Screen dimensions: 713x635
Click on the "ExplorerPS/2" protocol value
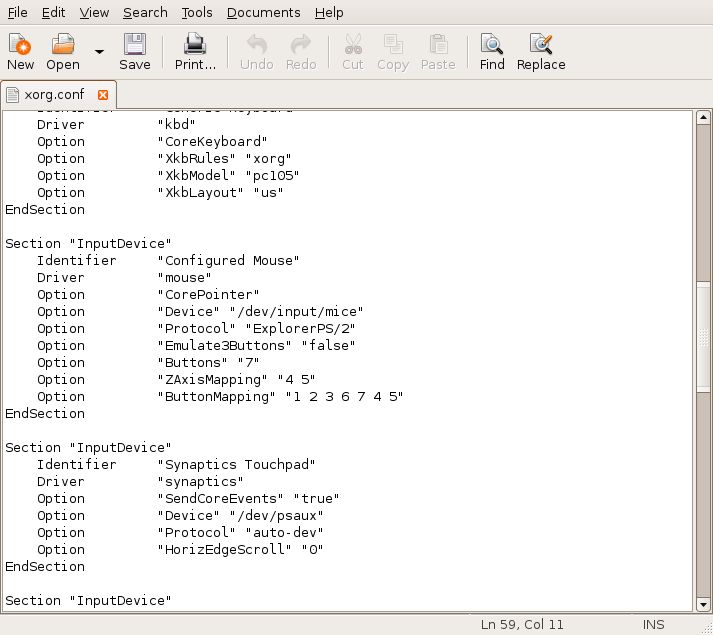tap(300, 328)
